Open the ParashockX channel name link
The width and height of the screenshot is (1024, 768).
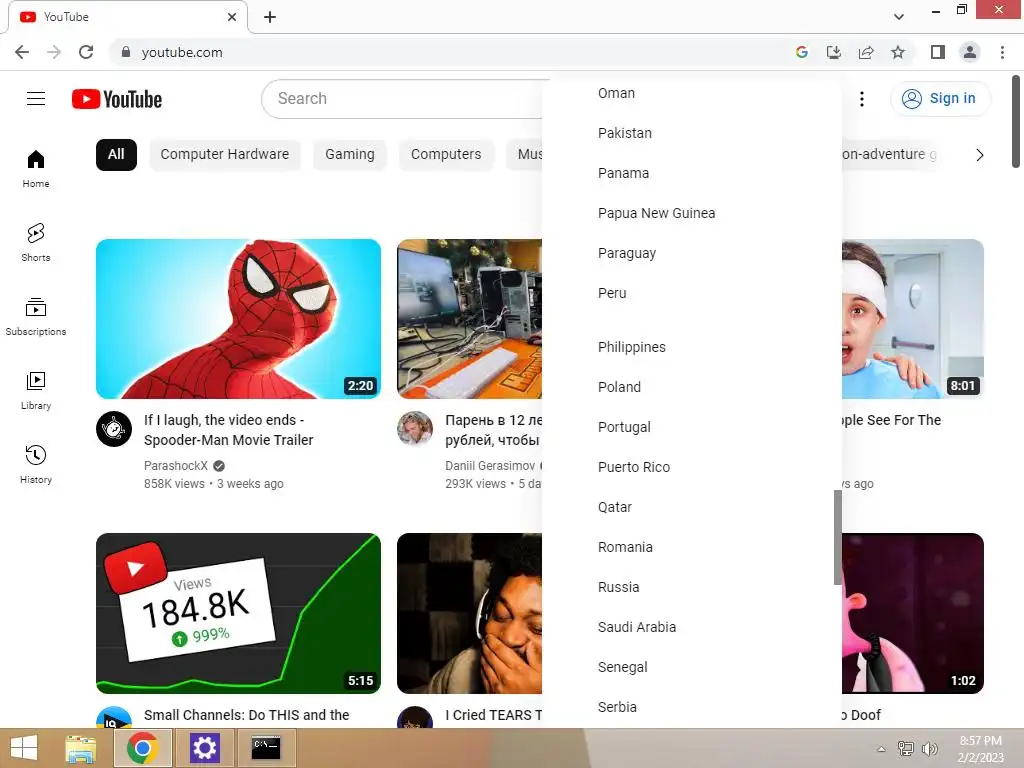[176, 466]
